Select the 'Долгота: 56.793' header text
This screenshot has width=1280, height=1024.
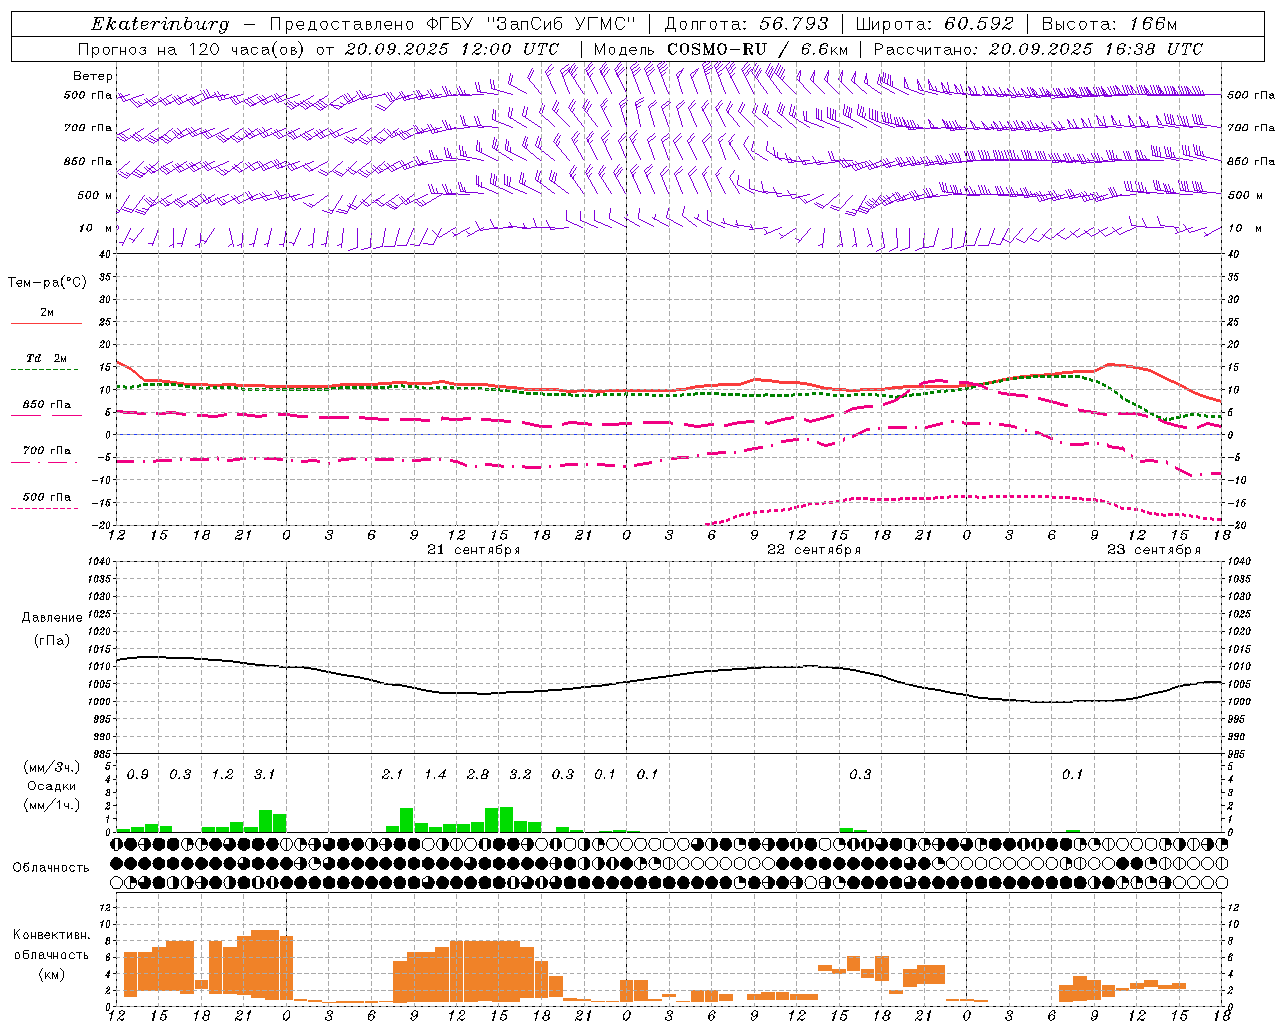point(747,24)
